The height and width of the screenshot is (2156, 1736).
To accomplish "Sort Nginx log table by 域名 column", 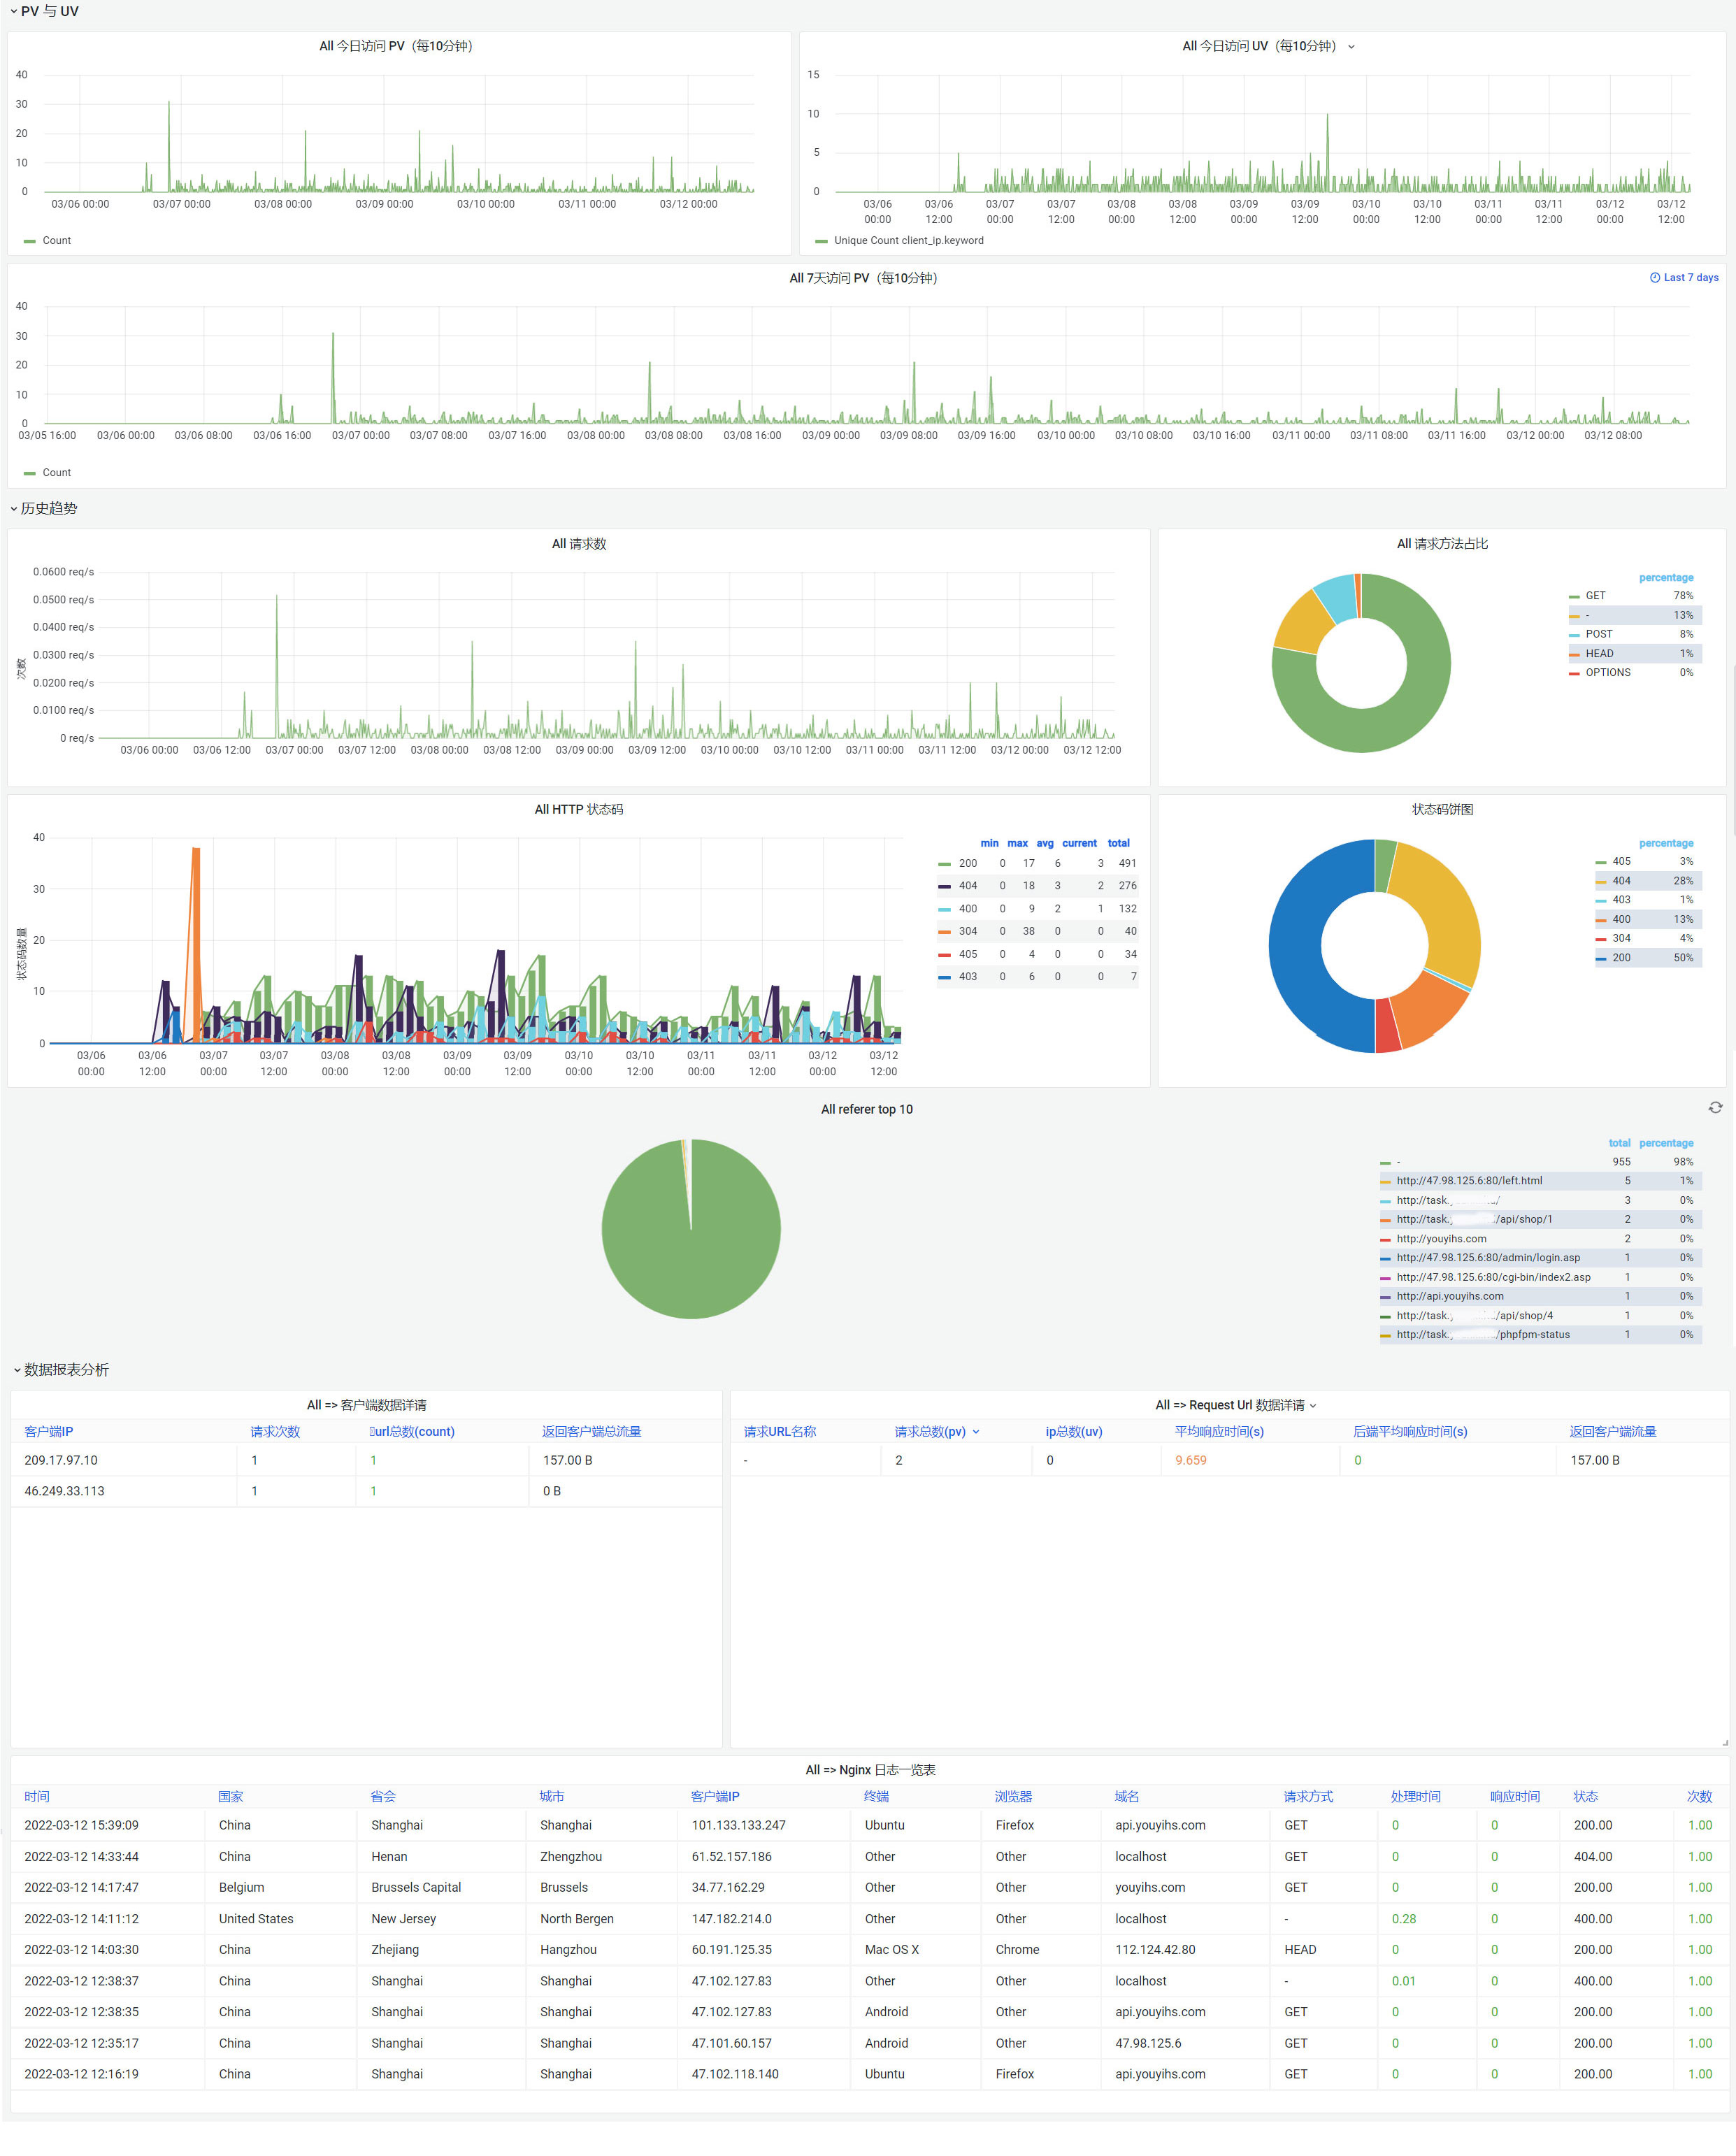I will tap(1127, 1796).
